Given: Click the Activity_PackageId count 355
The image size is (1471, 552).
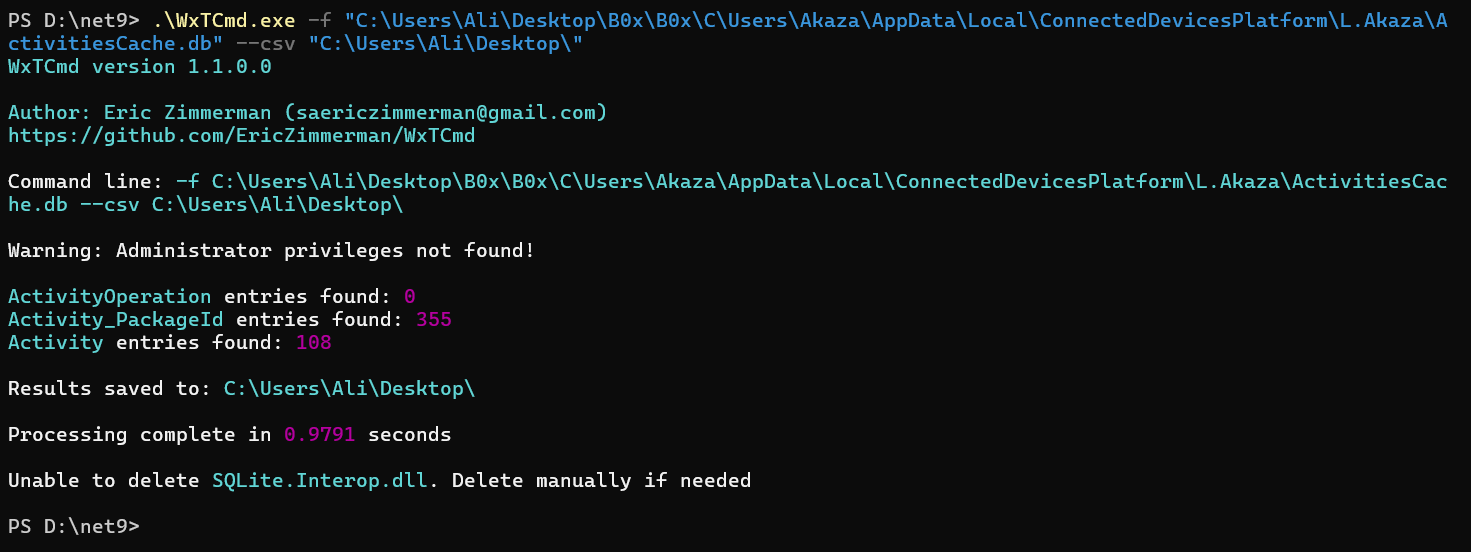Looking at the screenshot, I should click(433, 319).
